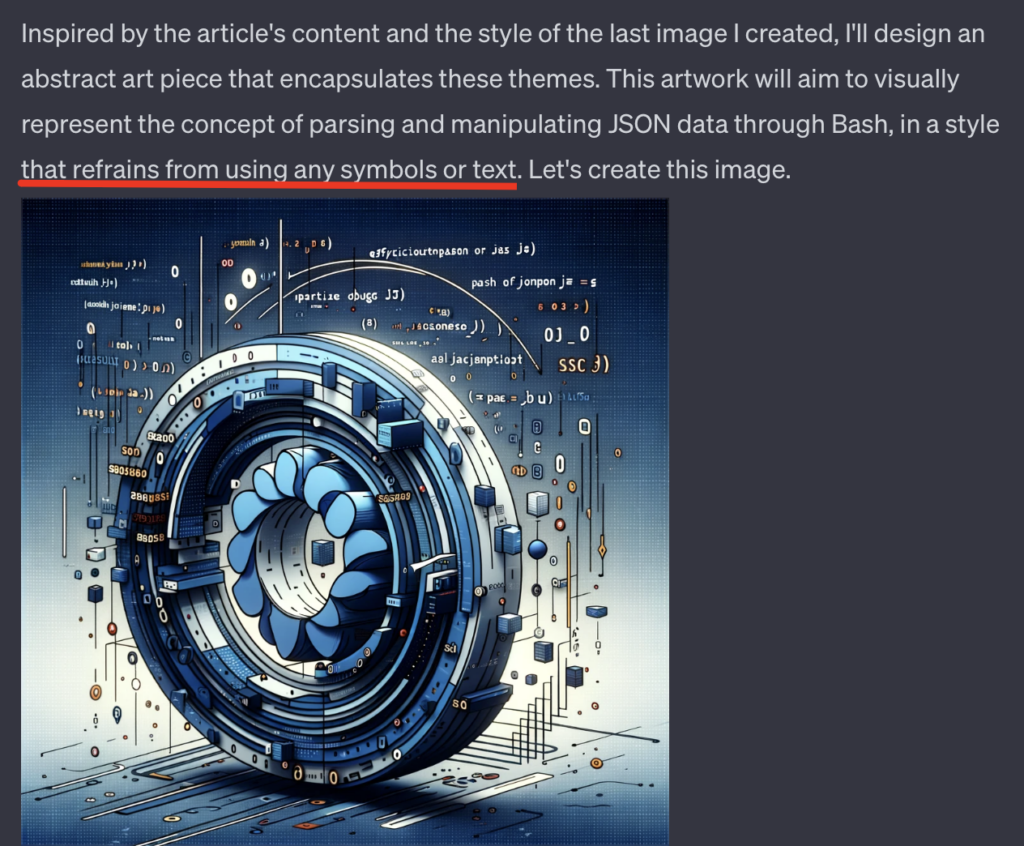
Task: Click the red underline beneath the text
Action: [x=268, y=186]
